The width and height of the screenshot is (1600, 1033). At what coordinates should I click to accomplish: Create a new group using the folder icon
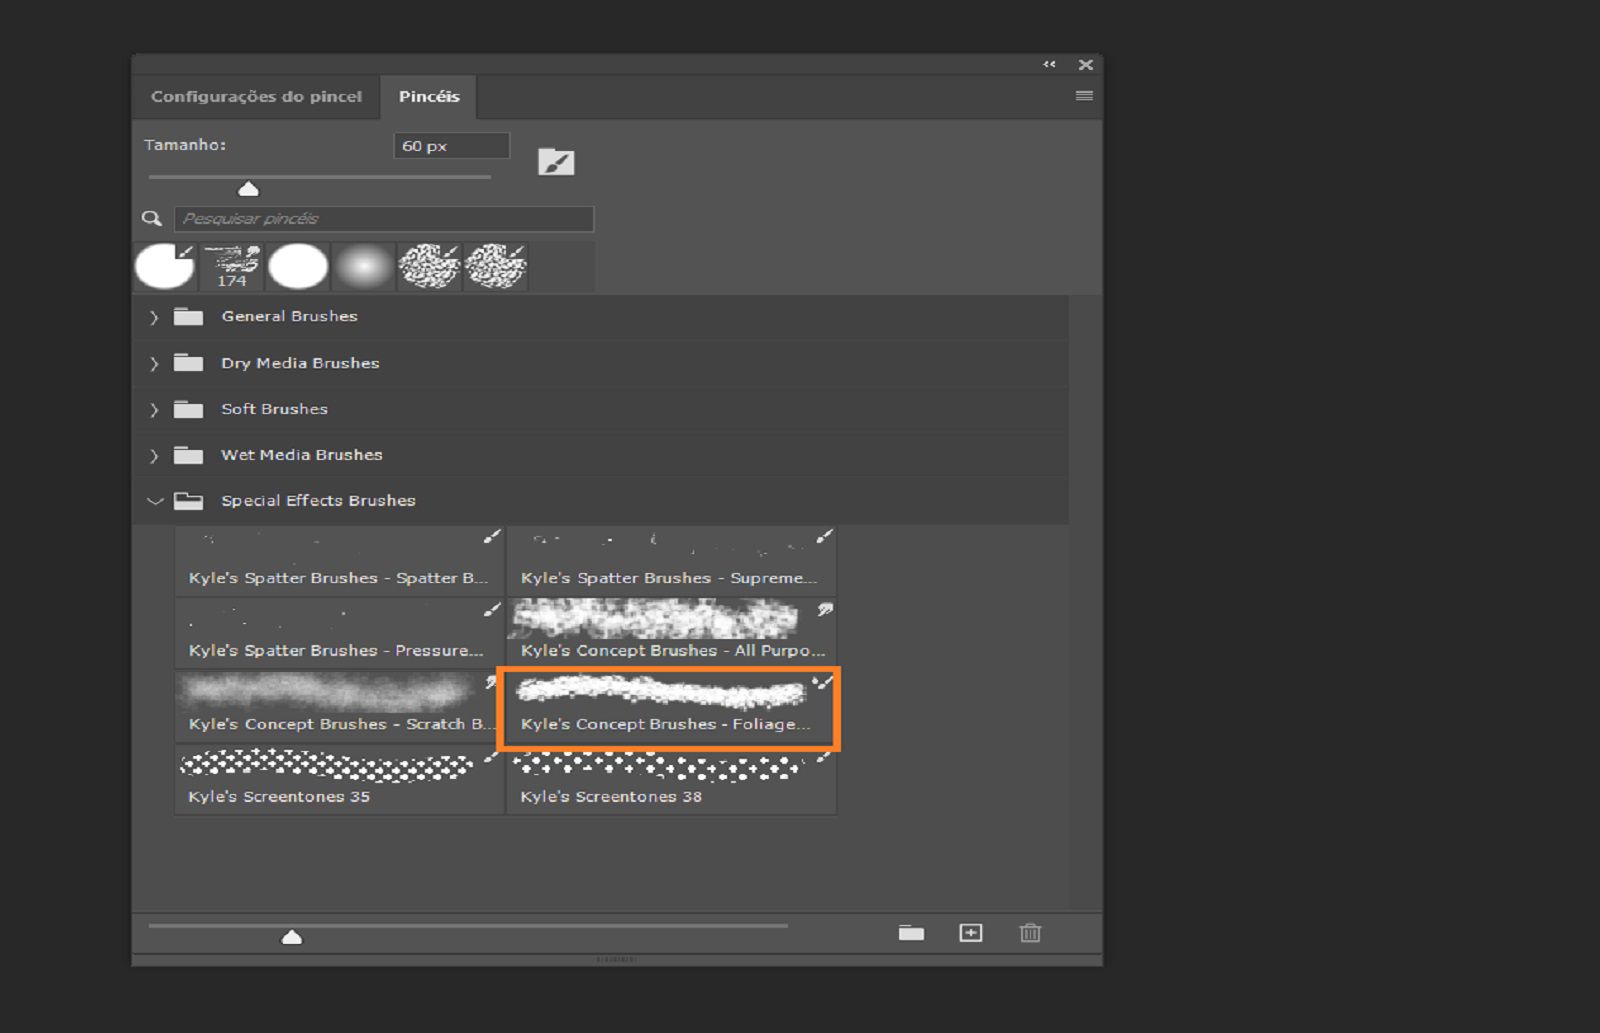(911, 933)
